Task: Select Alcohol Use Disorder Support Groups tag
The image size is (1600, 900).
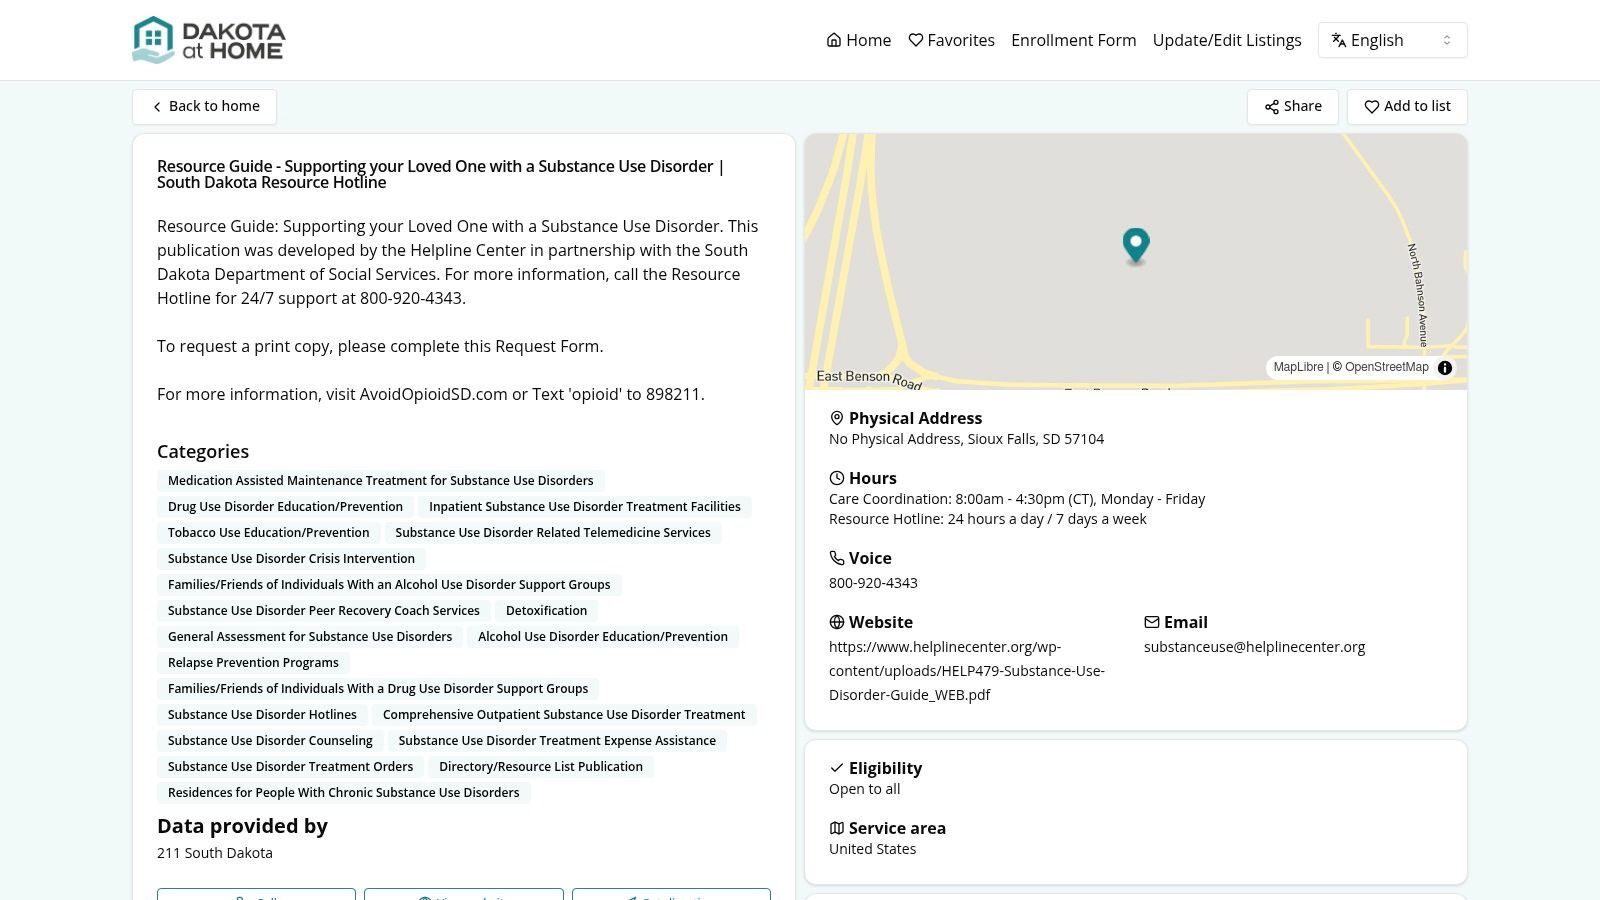Action: point(389,585)
